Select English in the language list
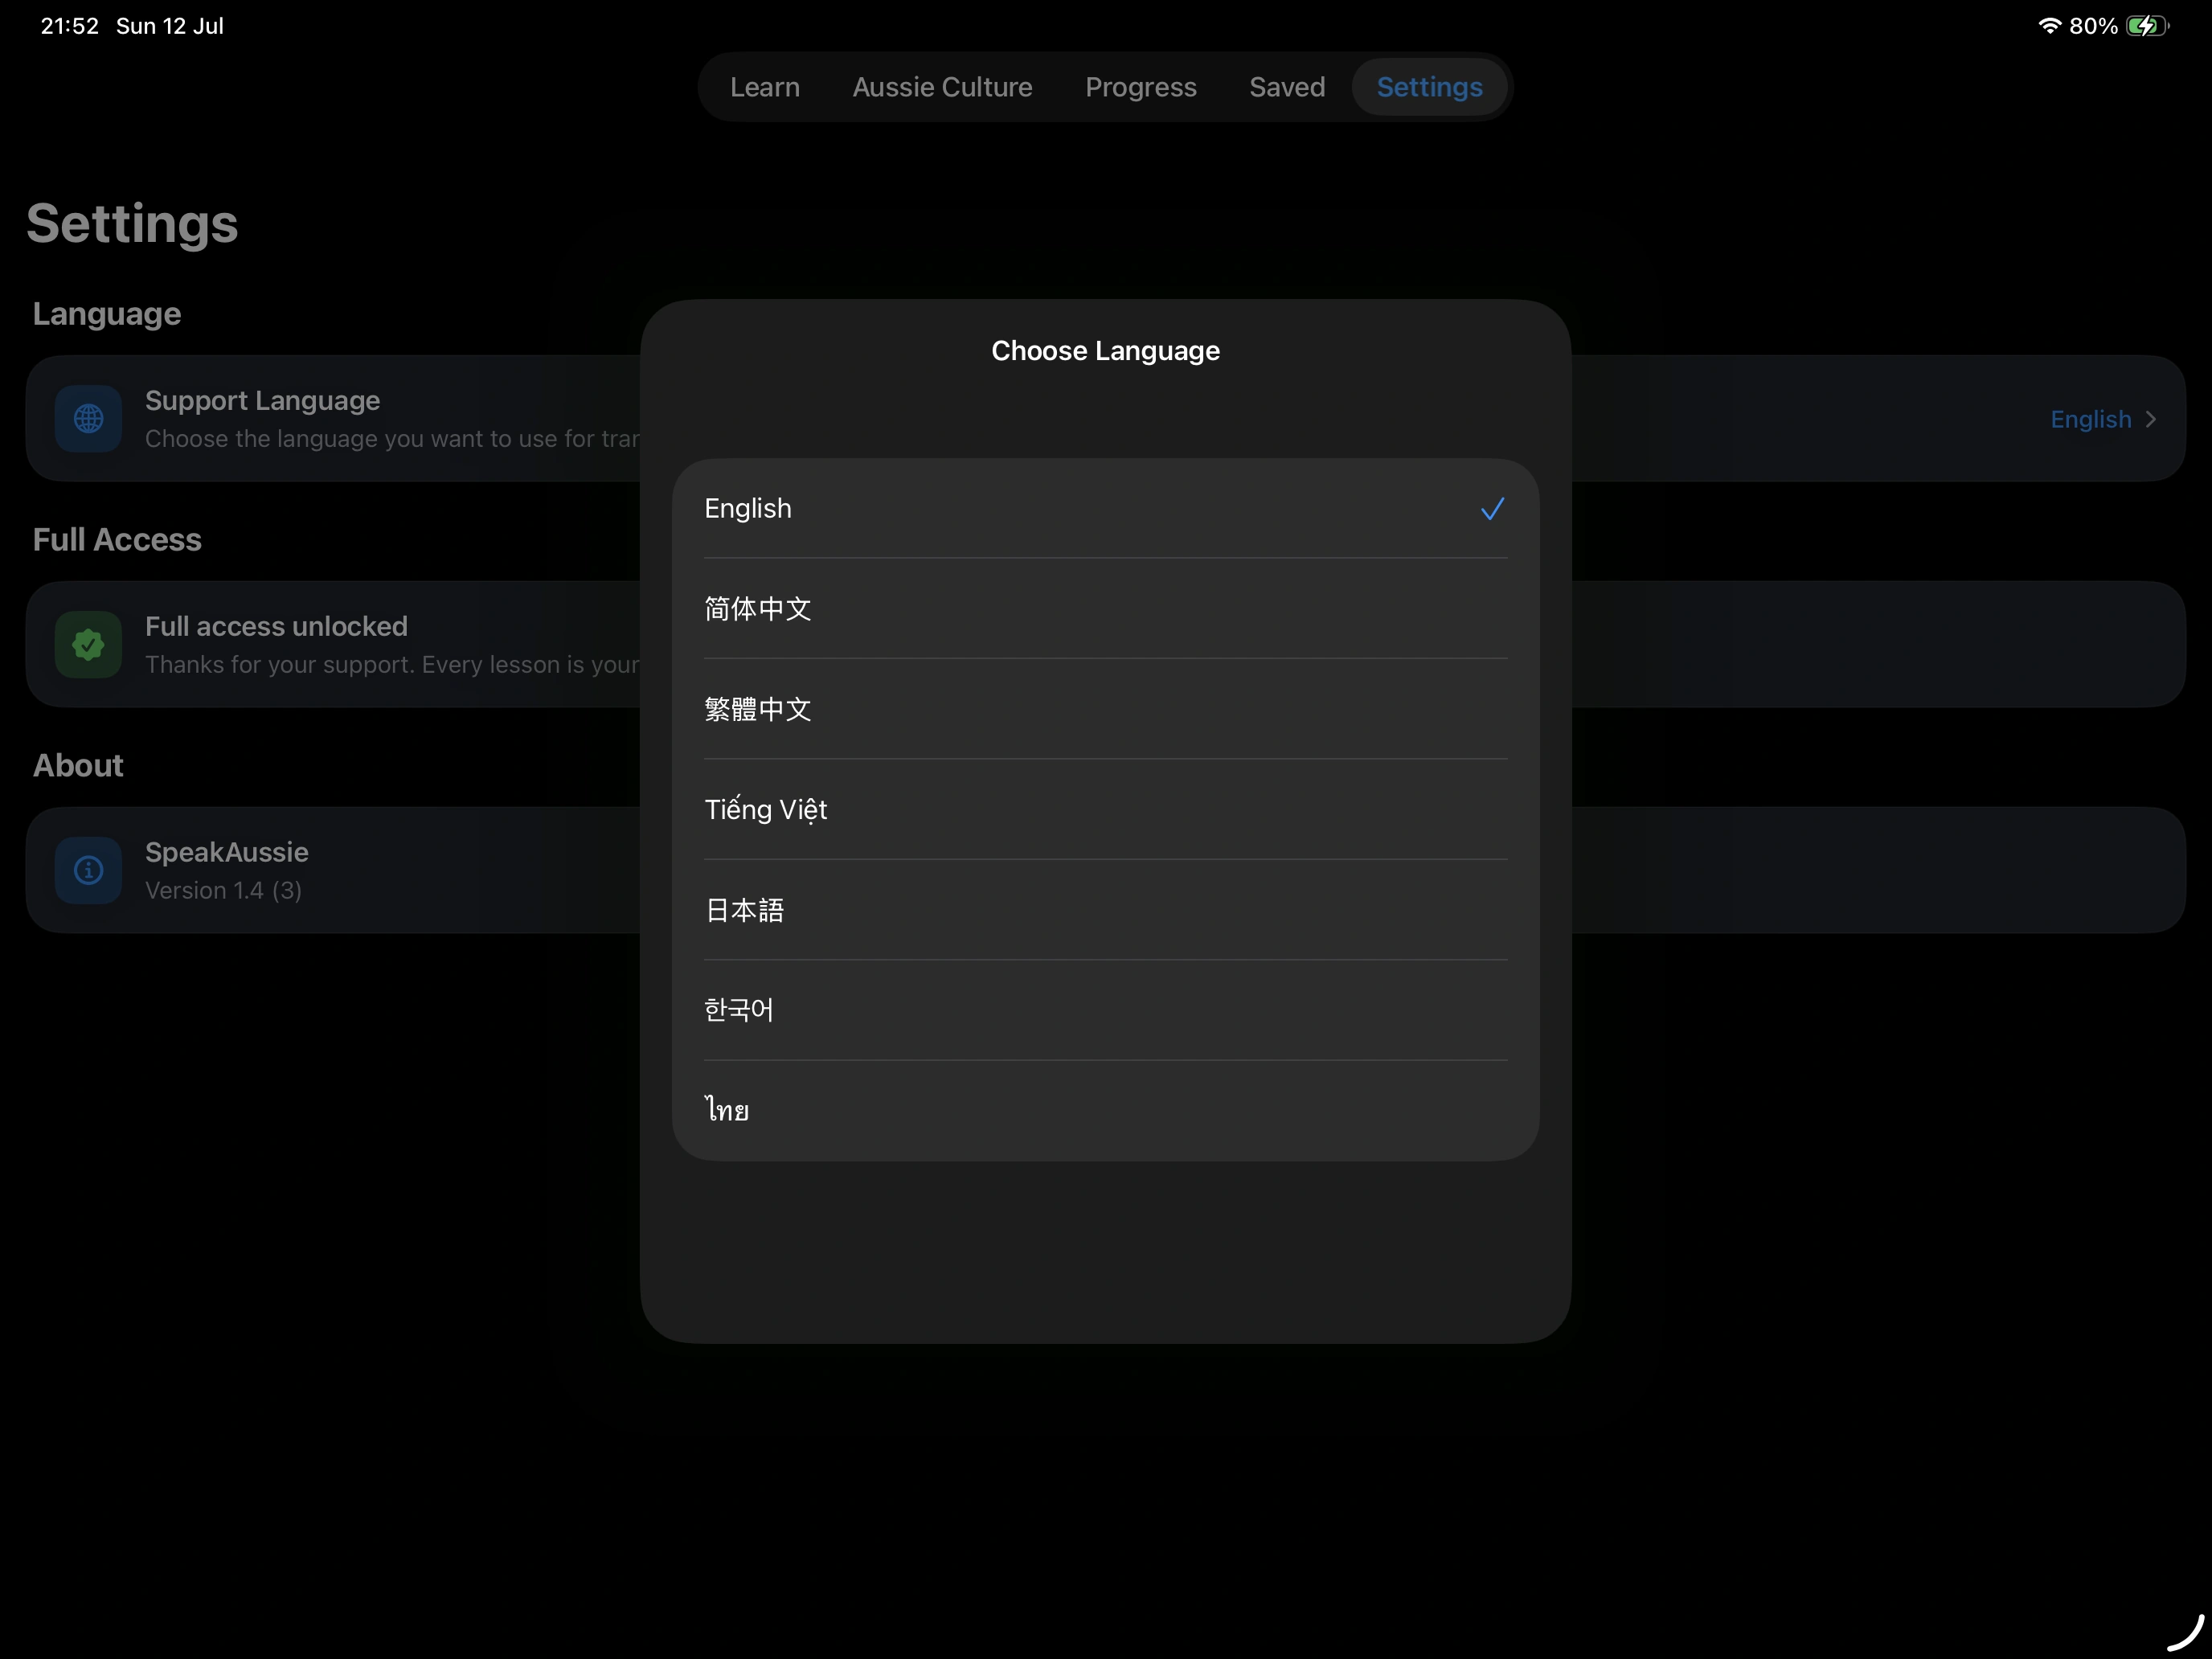Screen dimensions: 2212x1659 [x=1105, y=509]
